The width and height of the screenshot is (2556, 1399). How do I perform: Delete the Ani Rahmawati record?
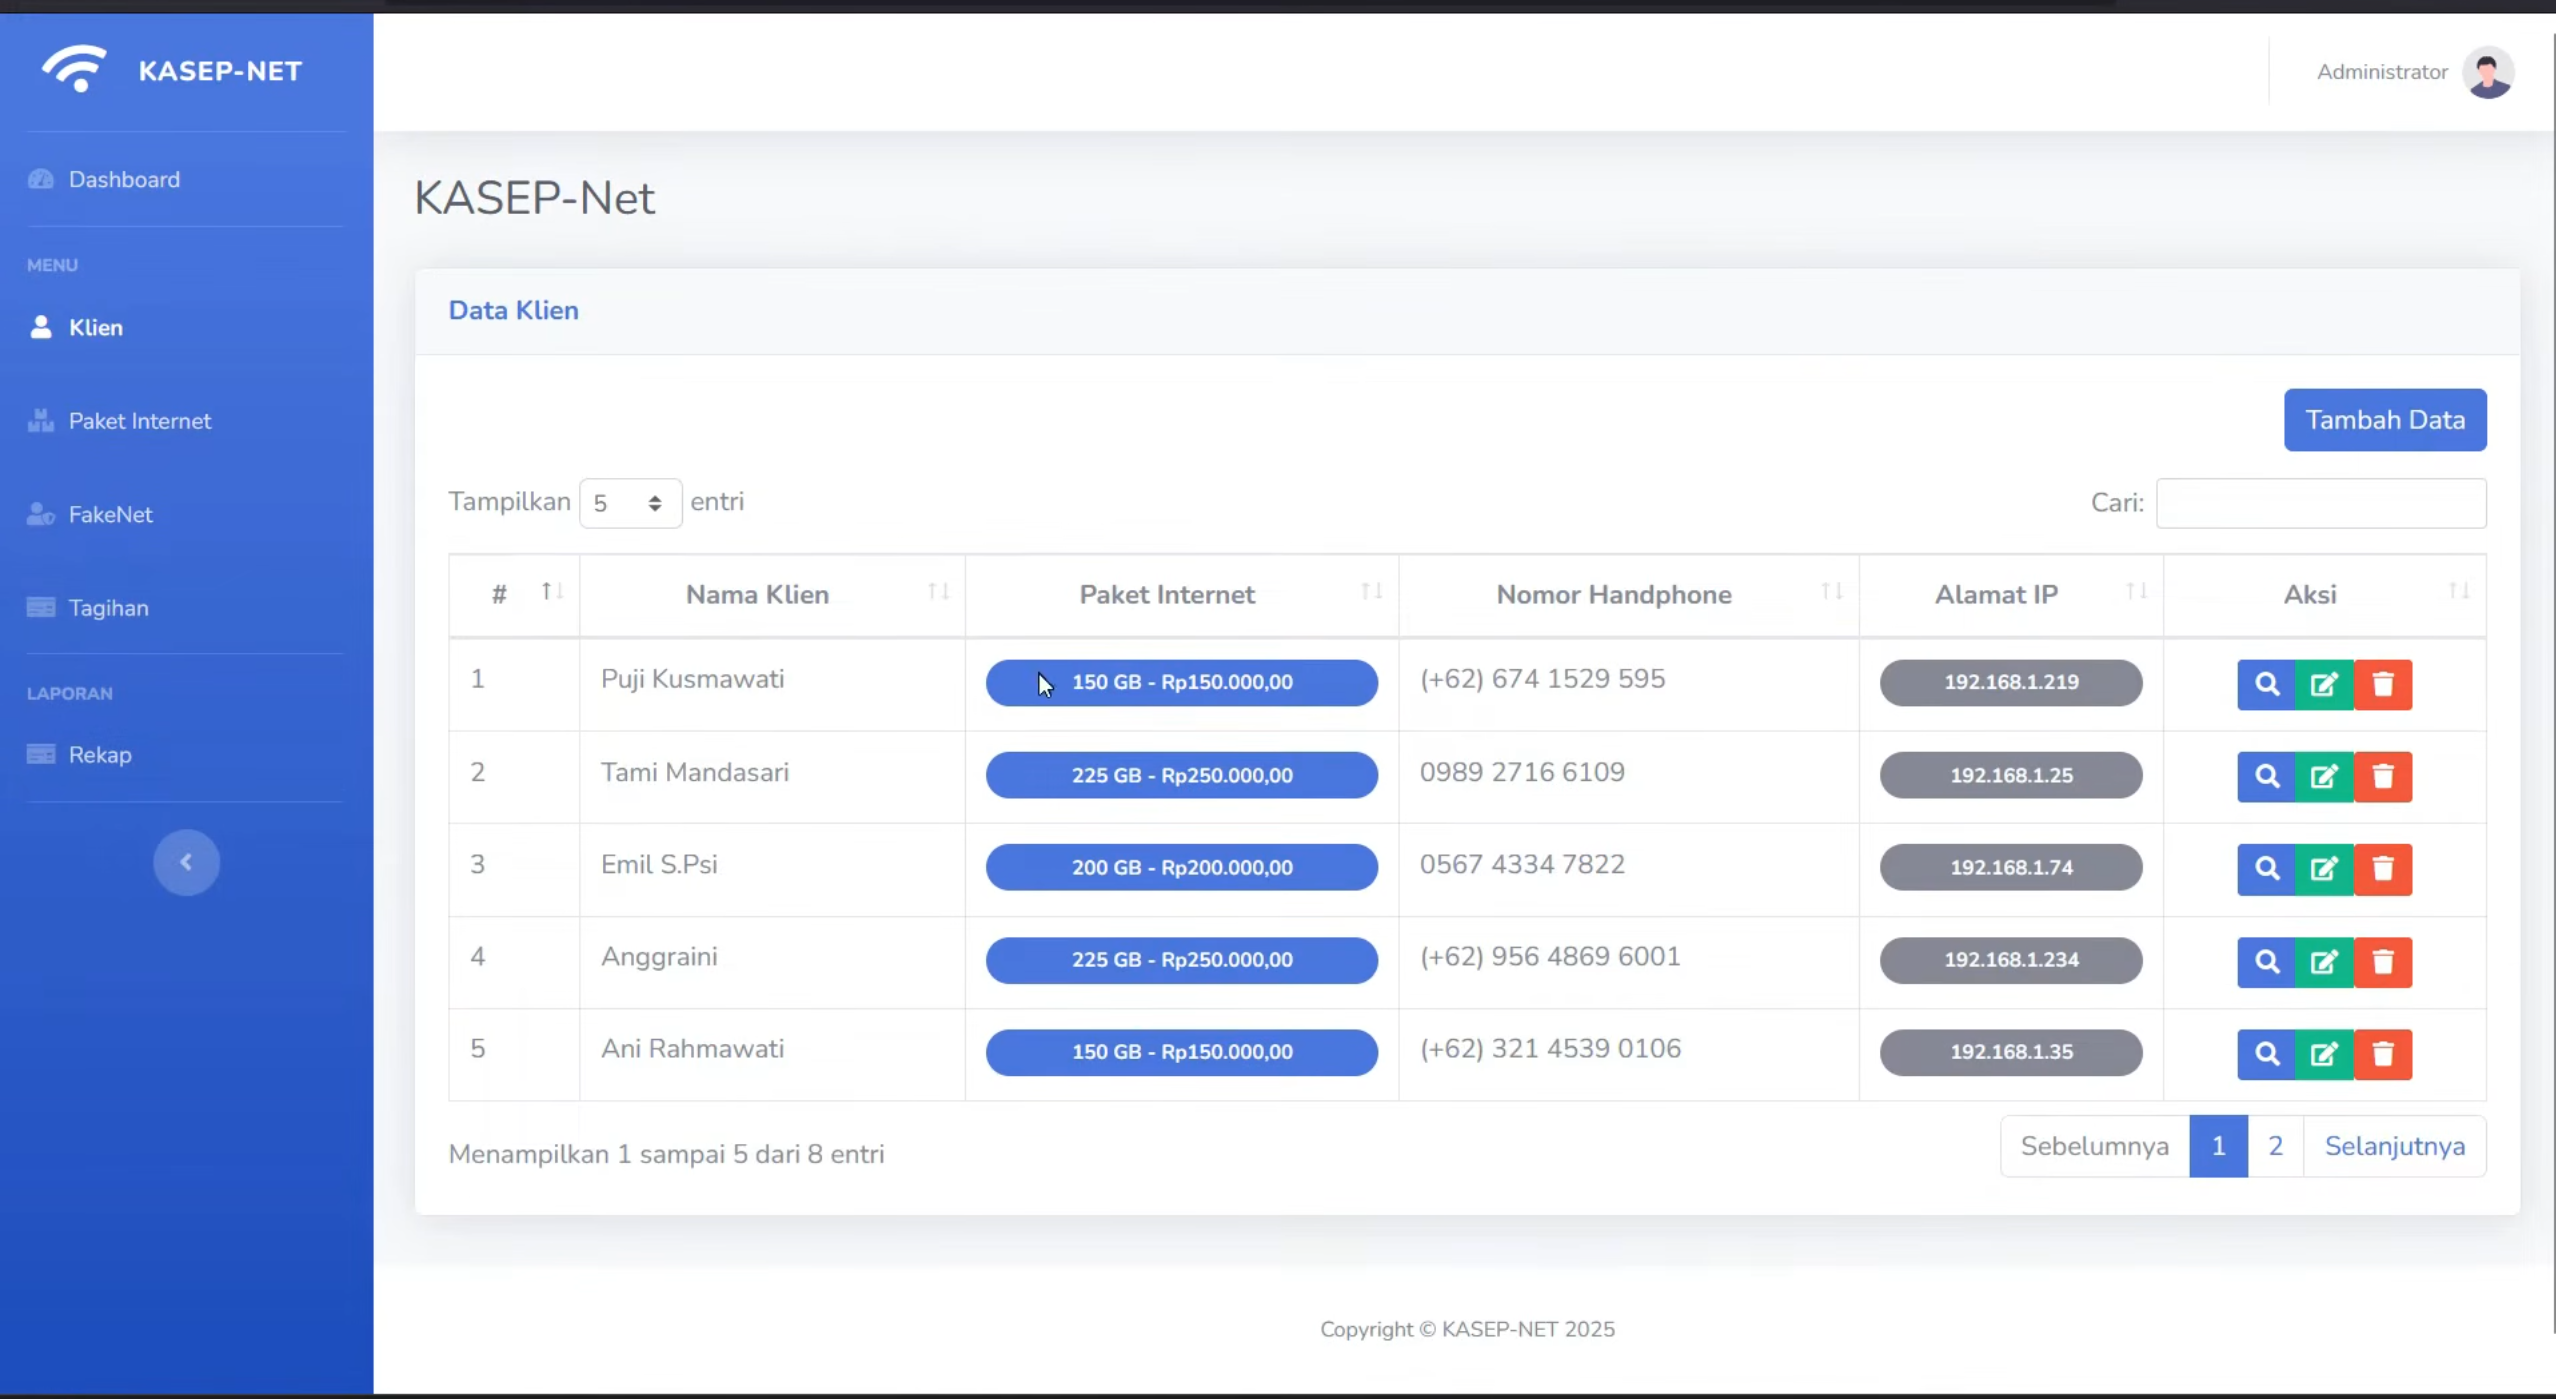(2383, 1053)
